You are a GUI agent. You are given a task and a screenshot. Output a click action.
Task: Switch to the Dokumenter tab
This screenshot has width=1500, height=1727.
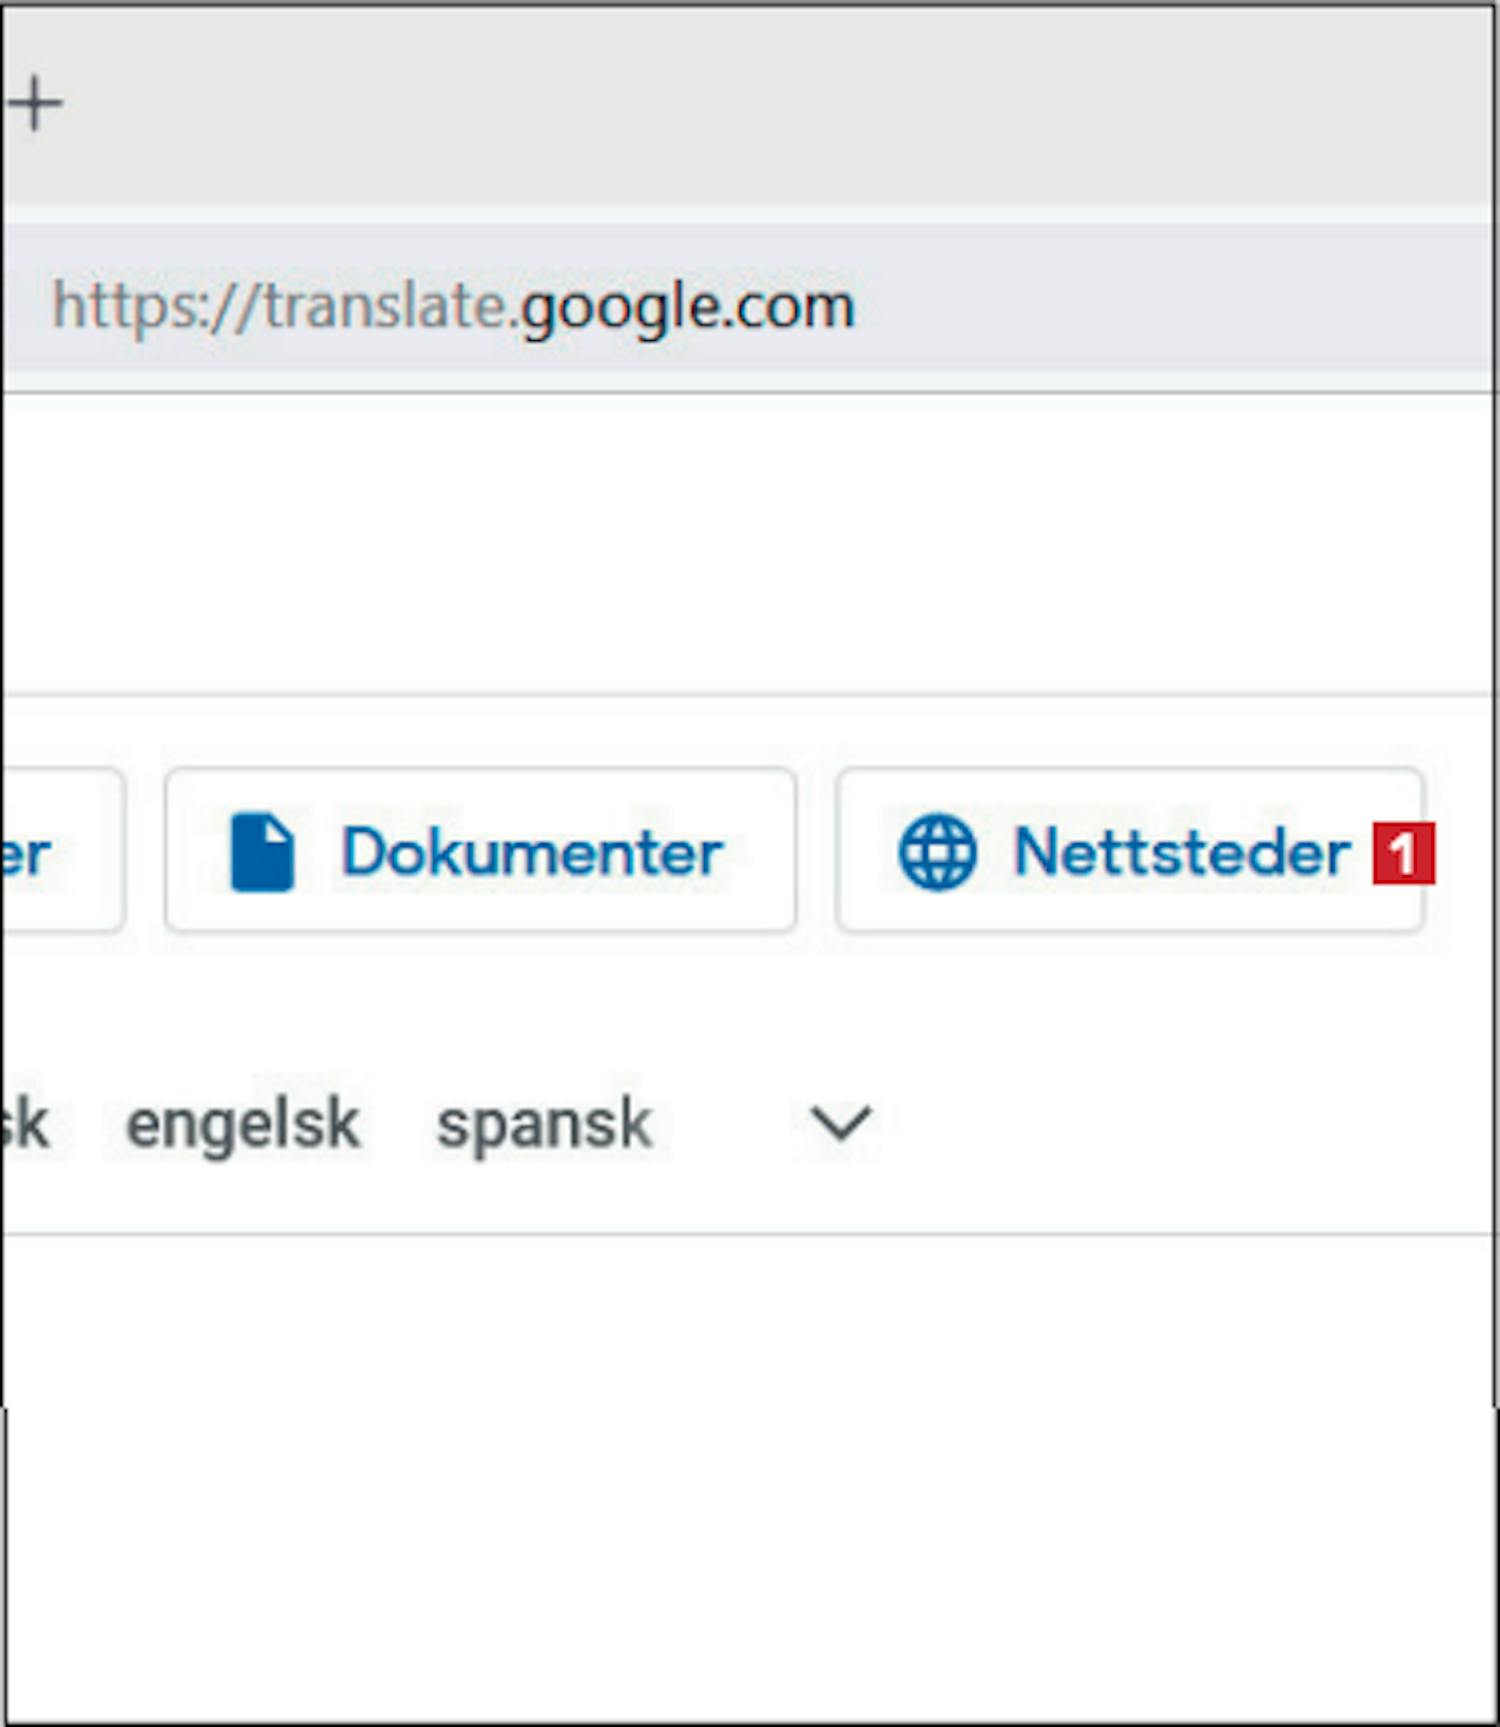(480, 851)
